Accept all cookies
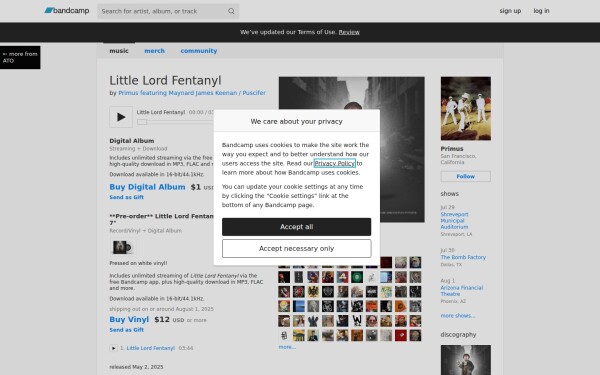The width and height of the screenshot is (600, 375). [x=296, y=227]
